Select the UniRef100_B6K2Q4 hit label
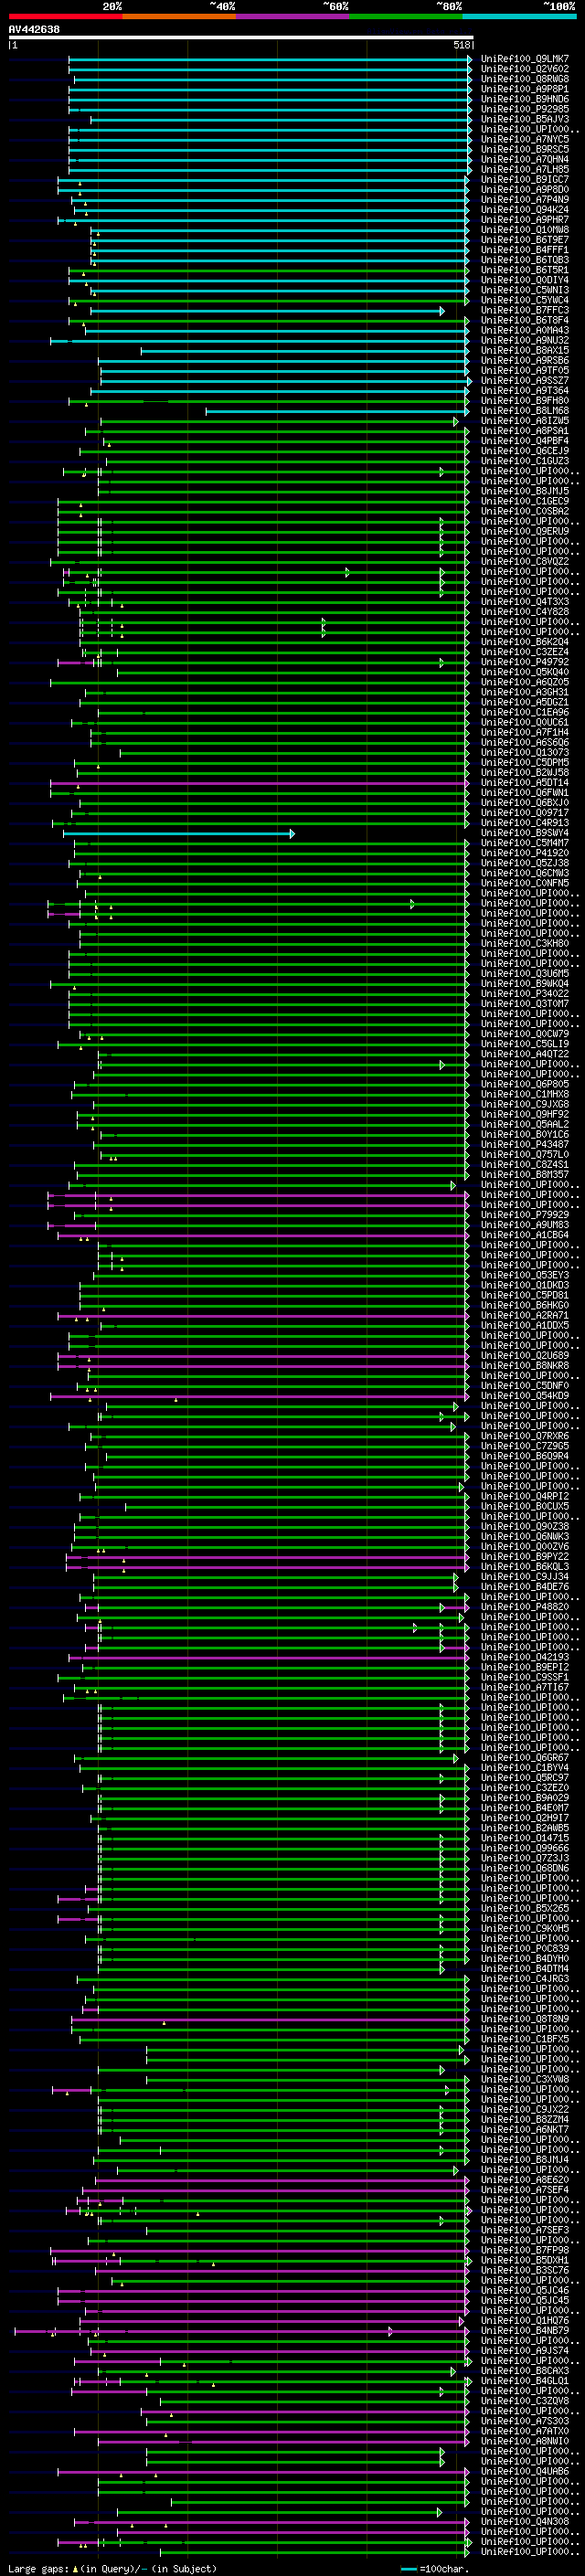 [525, 642]
